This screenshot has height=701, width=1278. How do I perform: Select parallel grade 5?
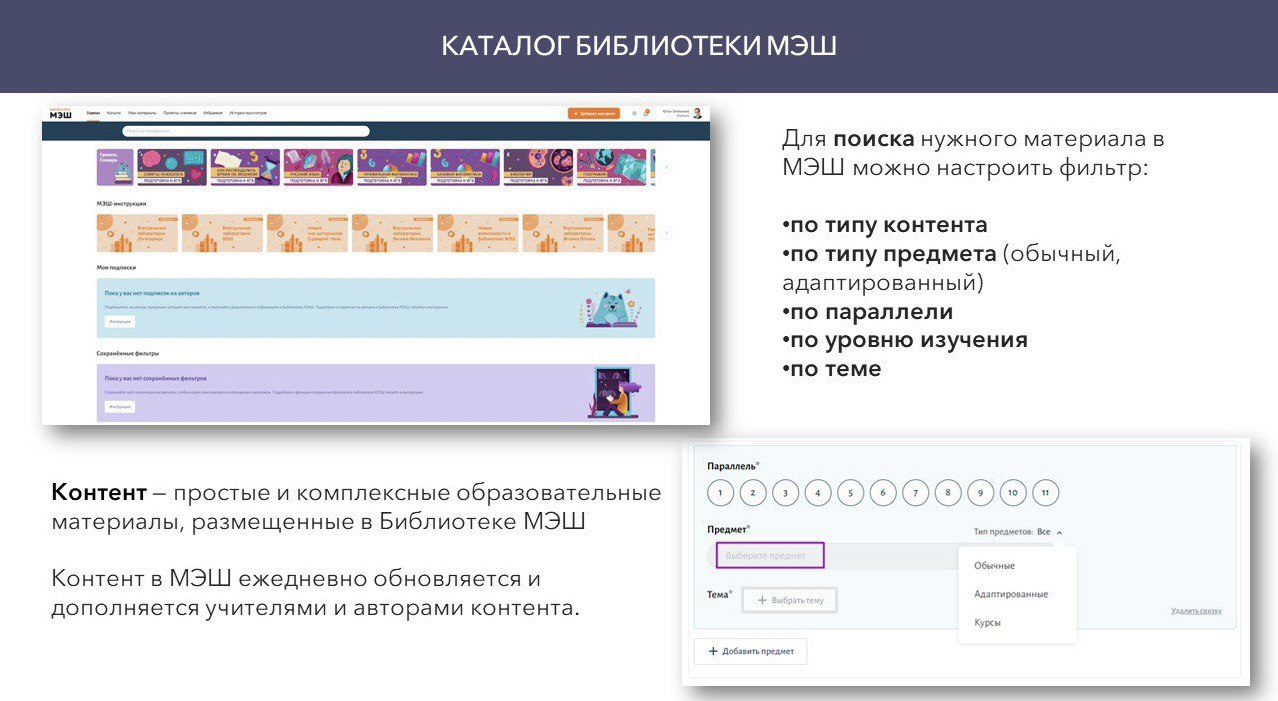850,492
